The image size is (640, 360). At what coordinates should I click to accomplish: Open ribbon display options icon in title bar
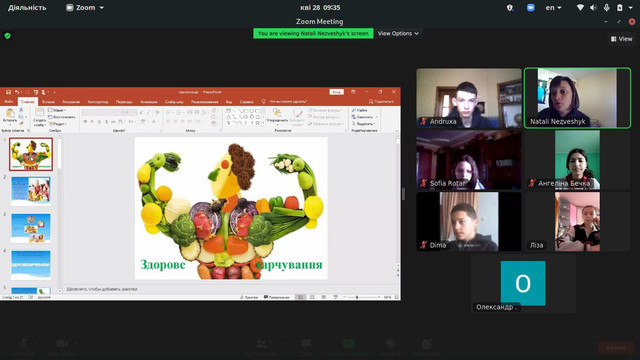[353, 92]
